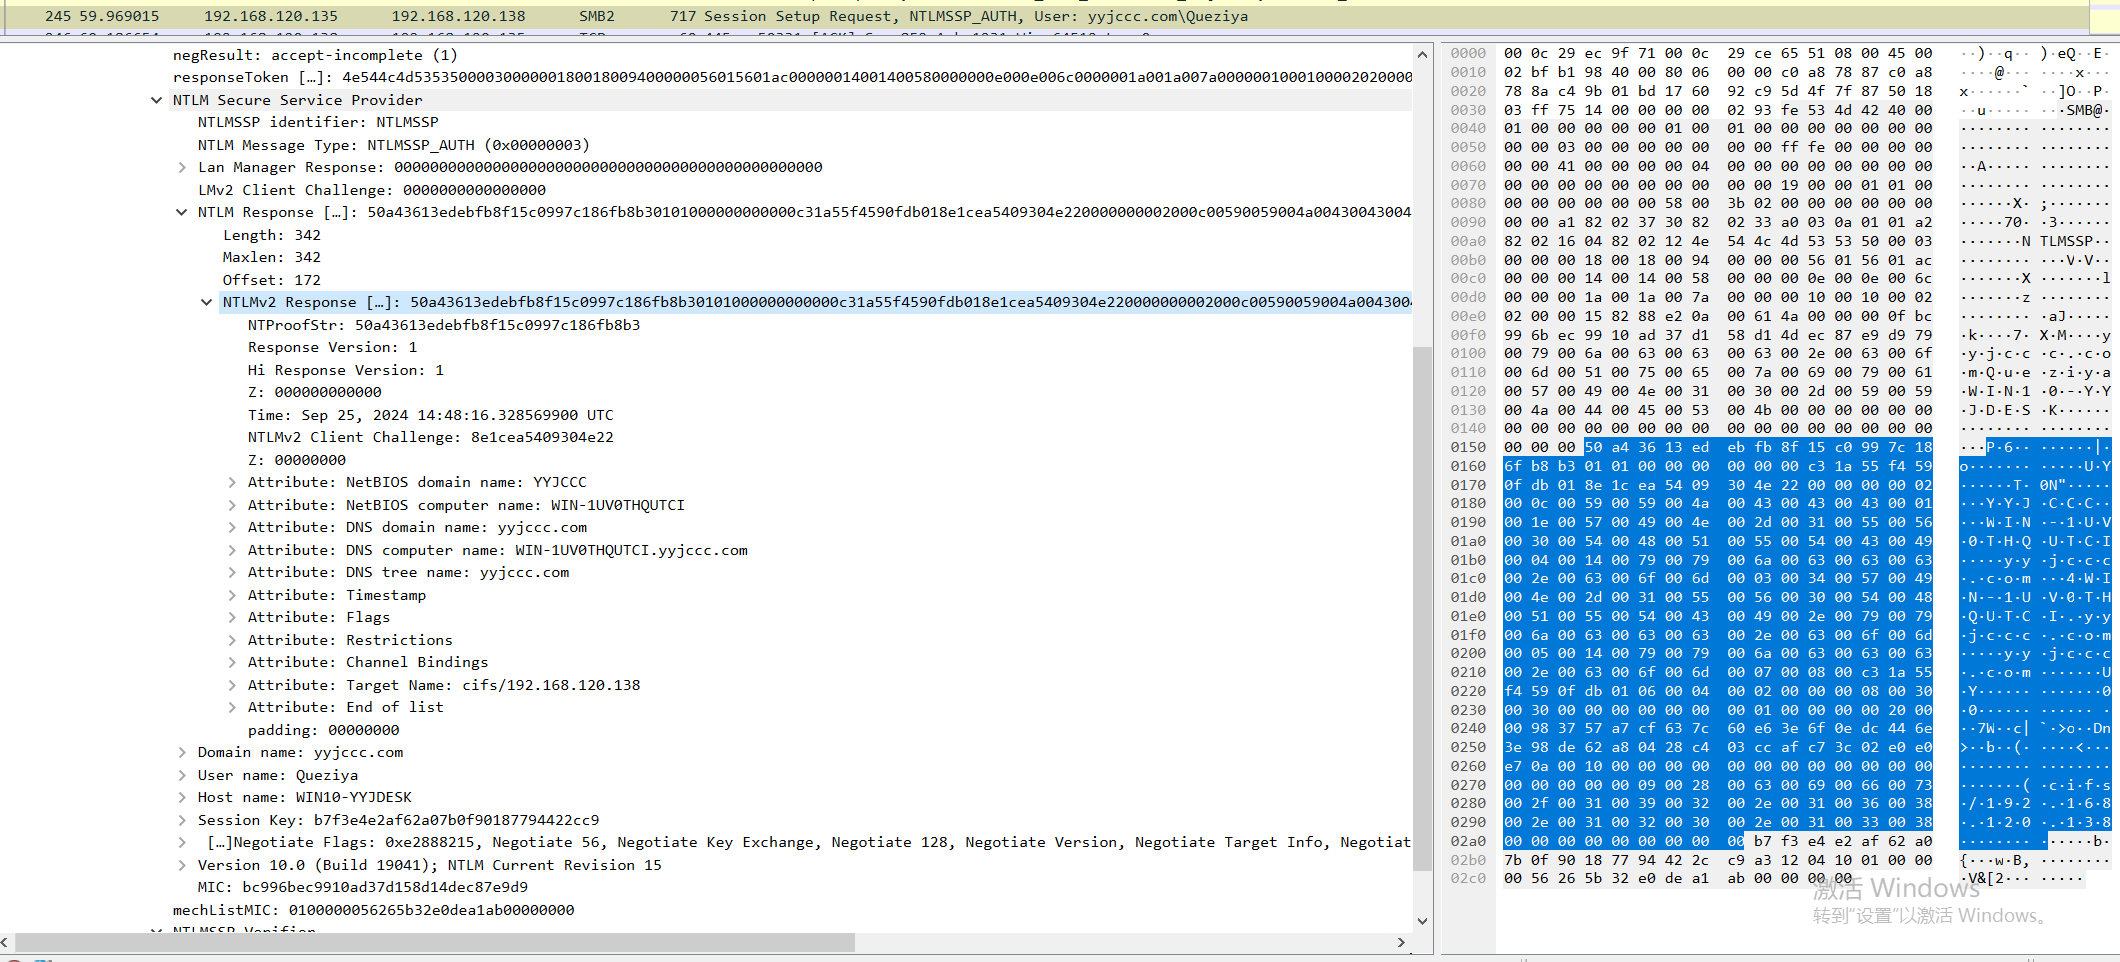Select the Time Sep 25, 2024 field
Screen dimensions: 2120x962
click(430, 415)
